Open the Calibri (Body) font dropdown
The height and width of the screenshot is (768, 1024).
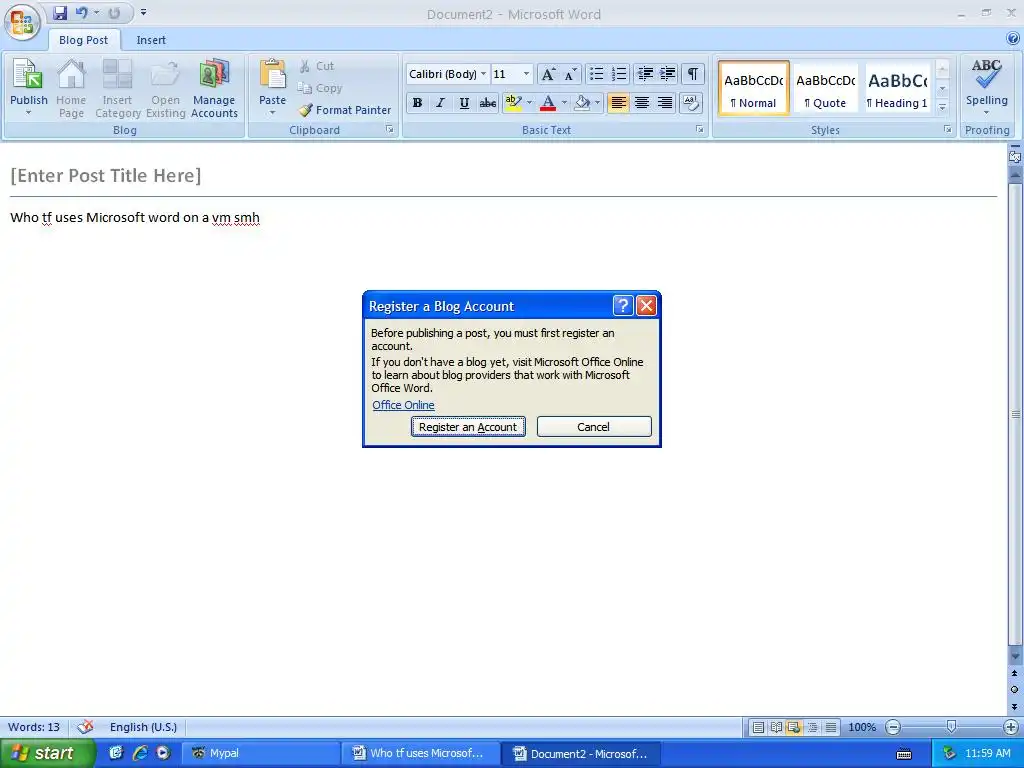coord(483,74)
